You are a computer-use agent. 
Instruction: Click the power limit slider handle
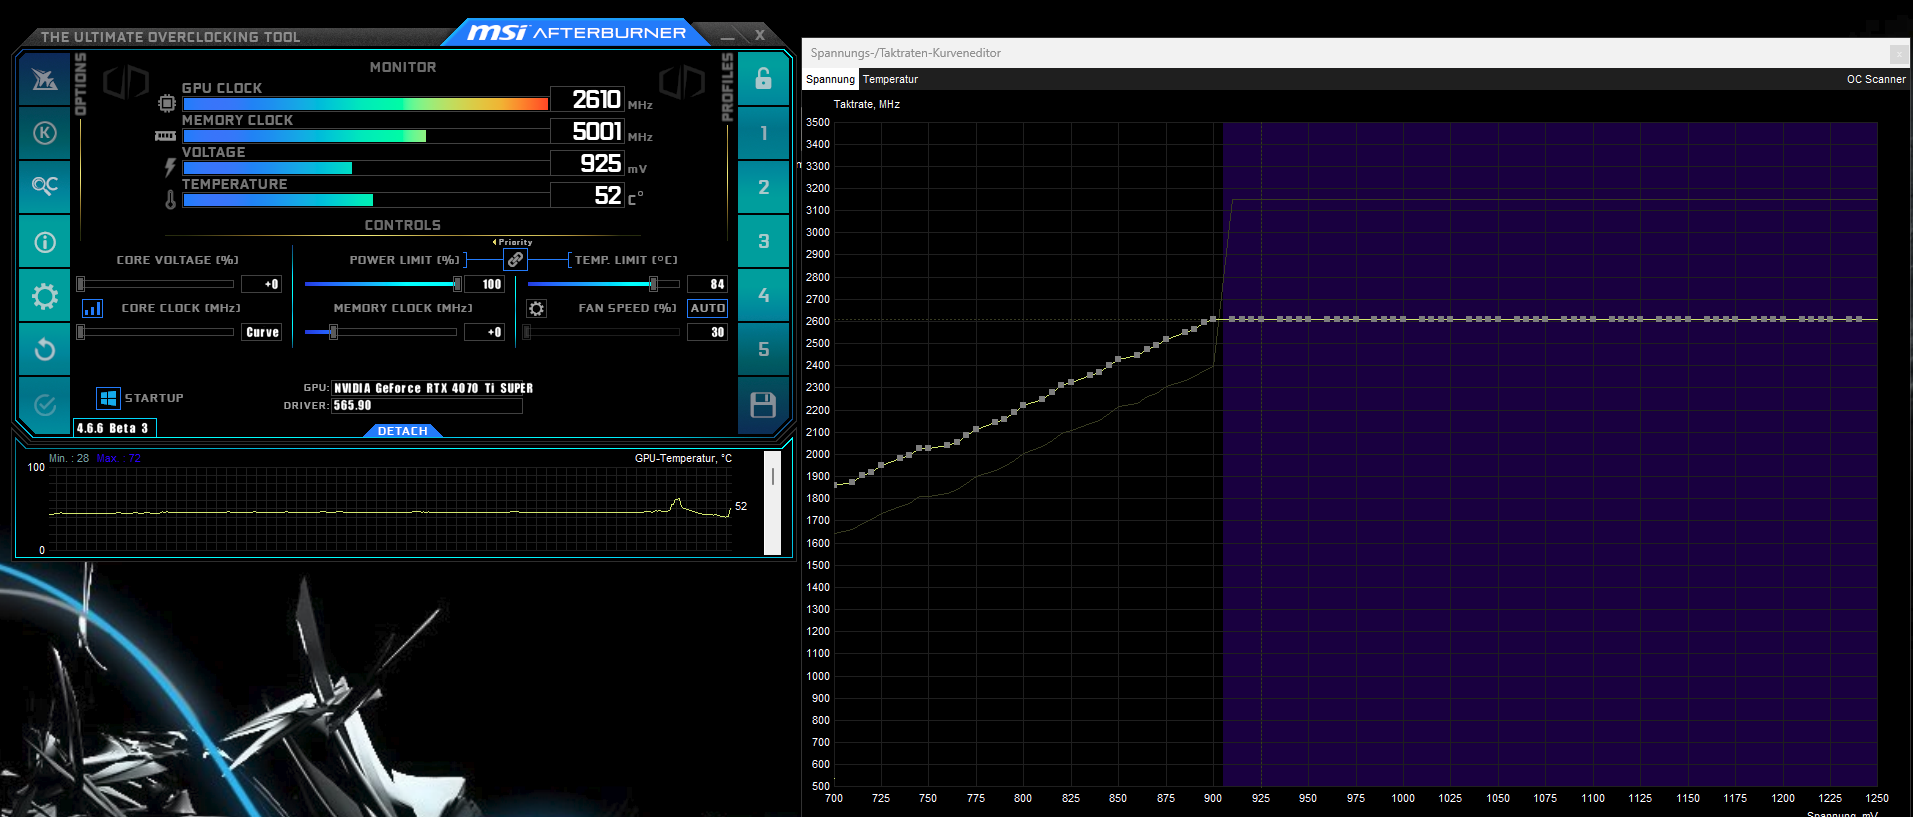[x=457, y=284]
